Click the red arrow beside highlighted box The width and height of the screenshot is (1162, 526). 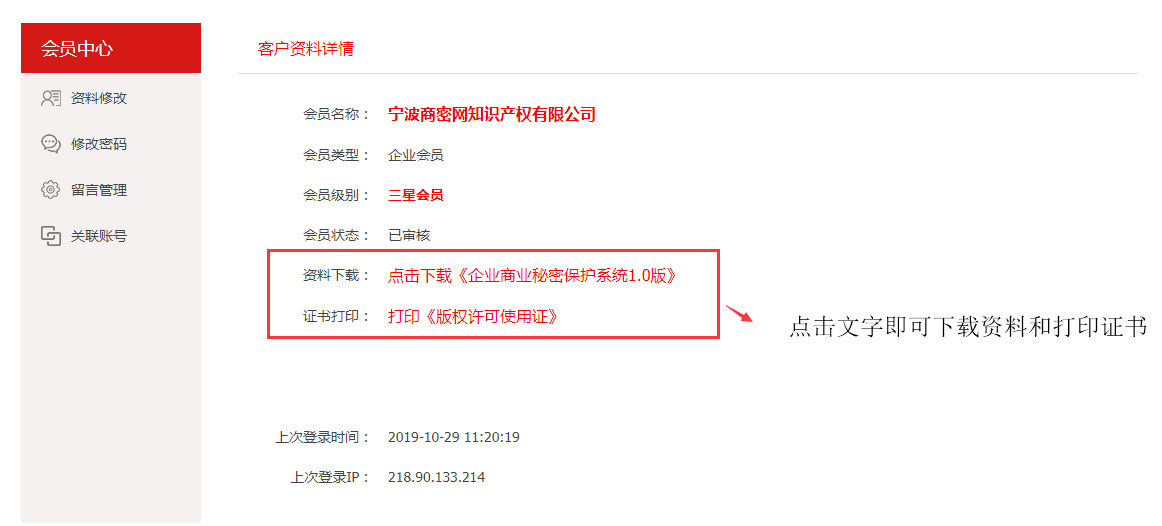(739, 313)
